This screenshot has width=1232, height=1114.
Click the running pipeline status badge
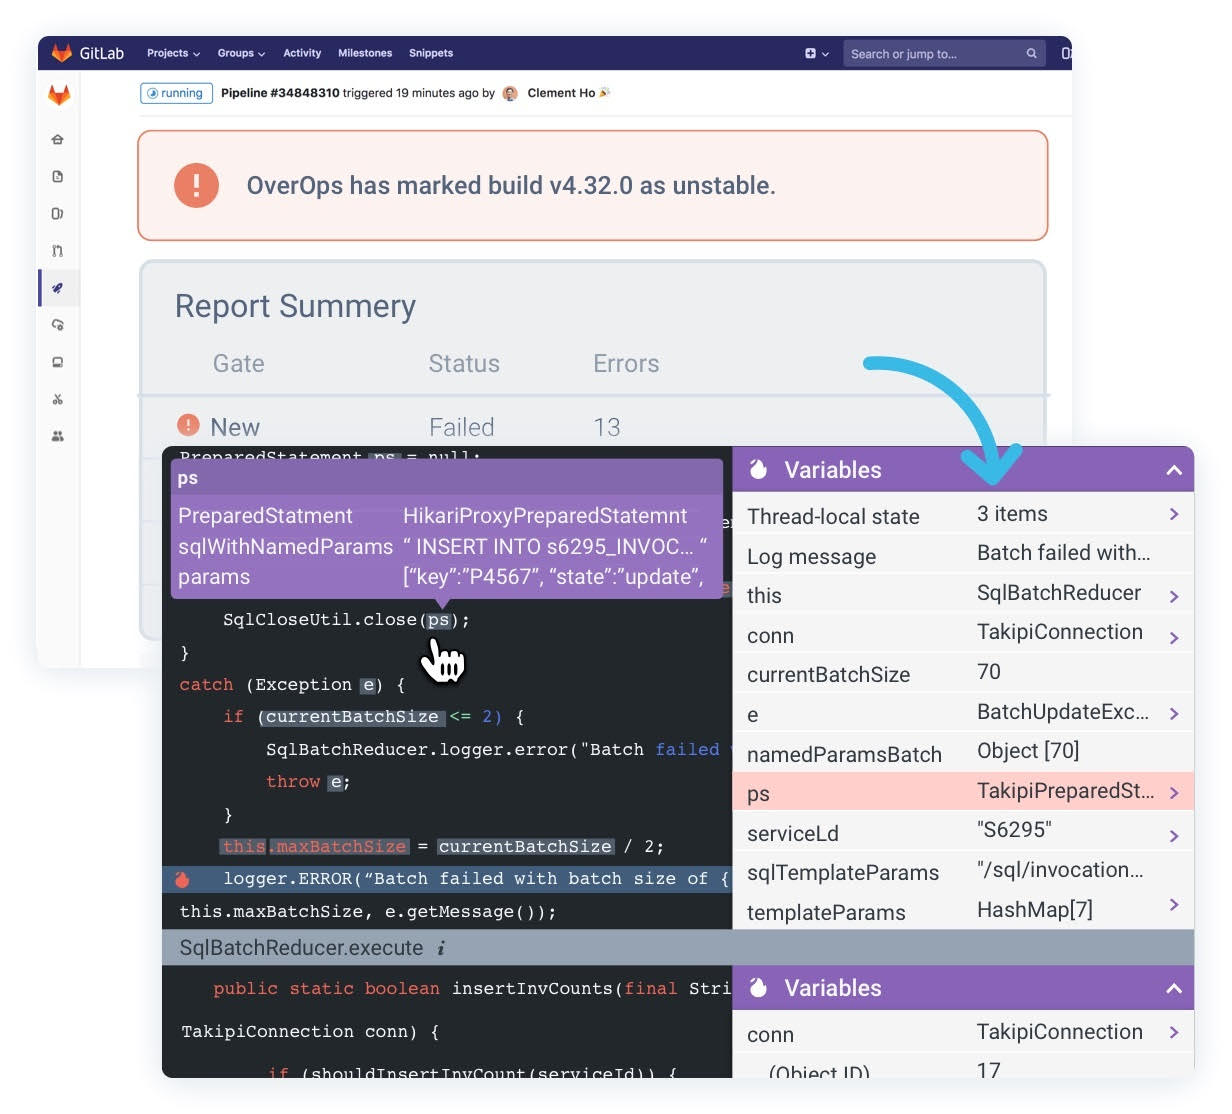click(x=176, y=93)
